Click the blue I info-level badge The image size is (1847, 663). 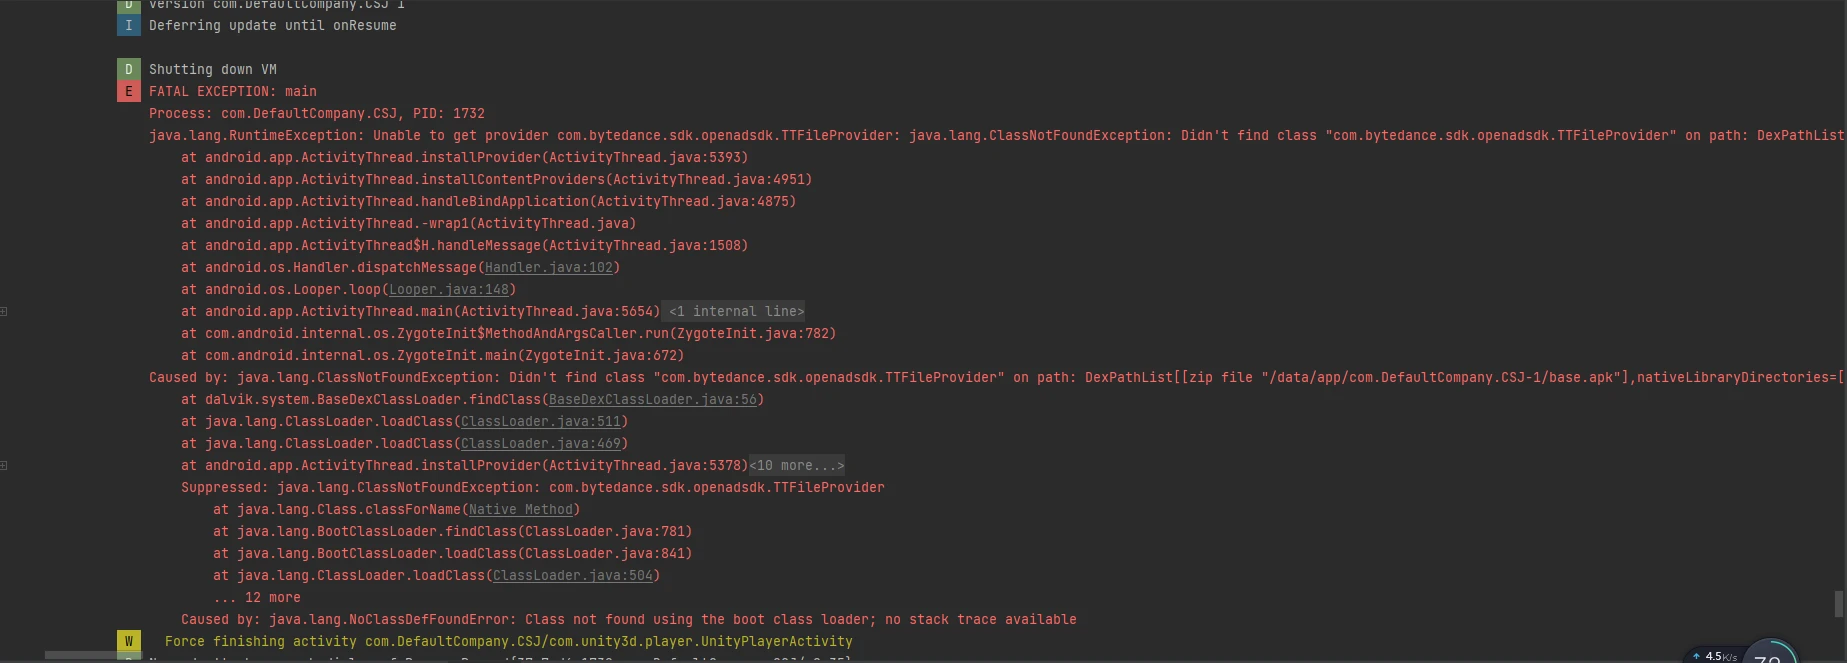coord(128,25)
